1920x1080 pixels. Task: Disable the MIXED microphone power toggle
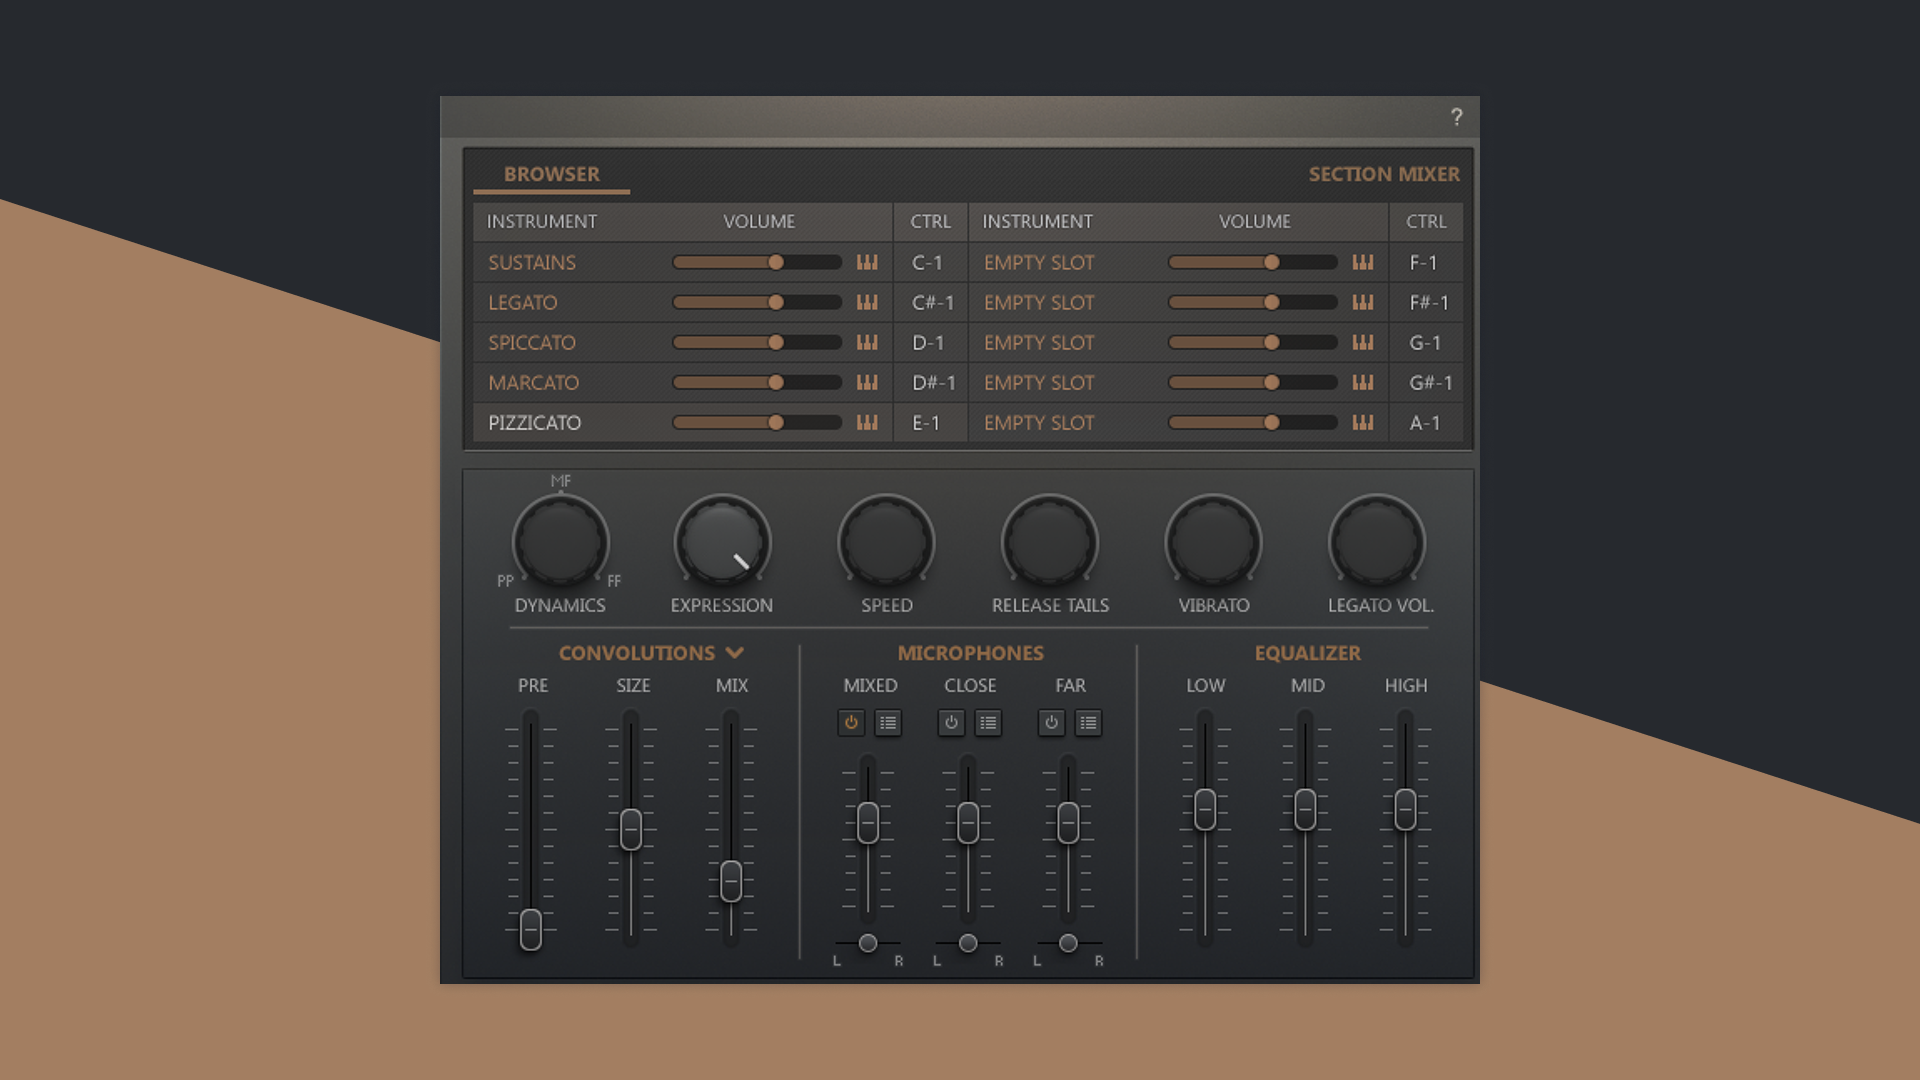(851, 723)
